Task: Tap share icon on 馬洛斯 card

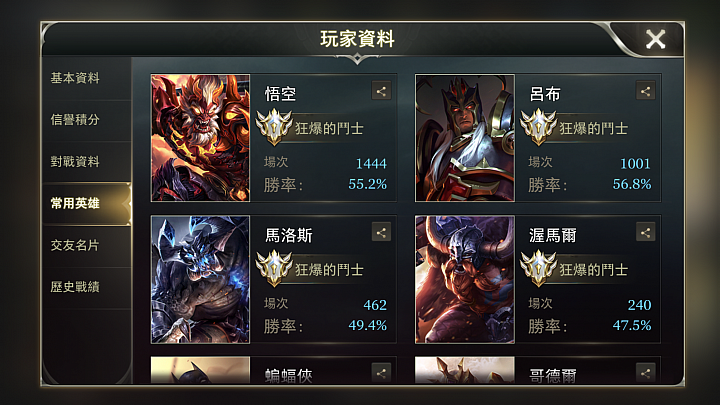Action: click(x=381, y=232)
